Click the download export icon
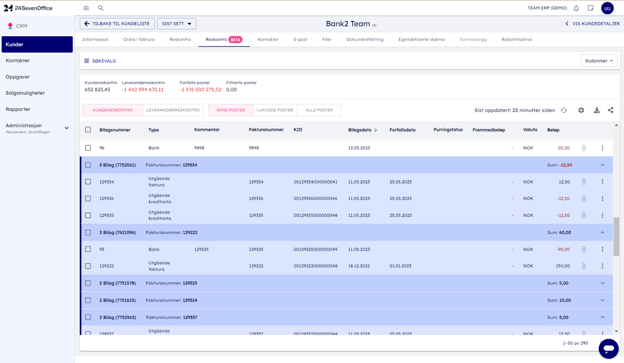This screenshot has width=624, height=363. [x=597, y=110]
